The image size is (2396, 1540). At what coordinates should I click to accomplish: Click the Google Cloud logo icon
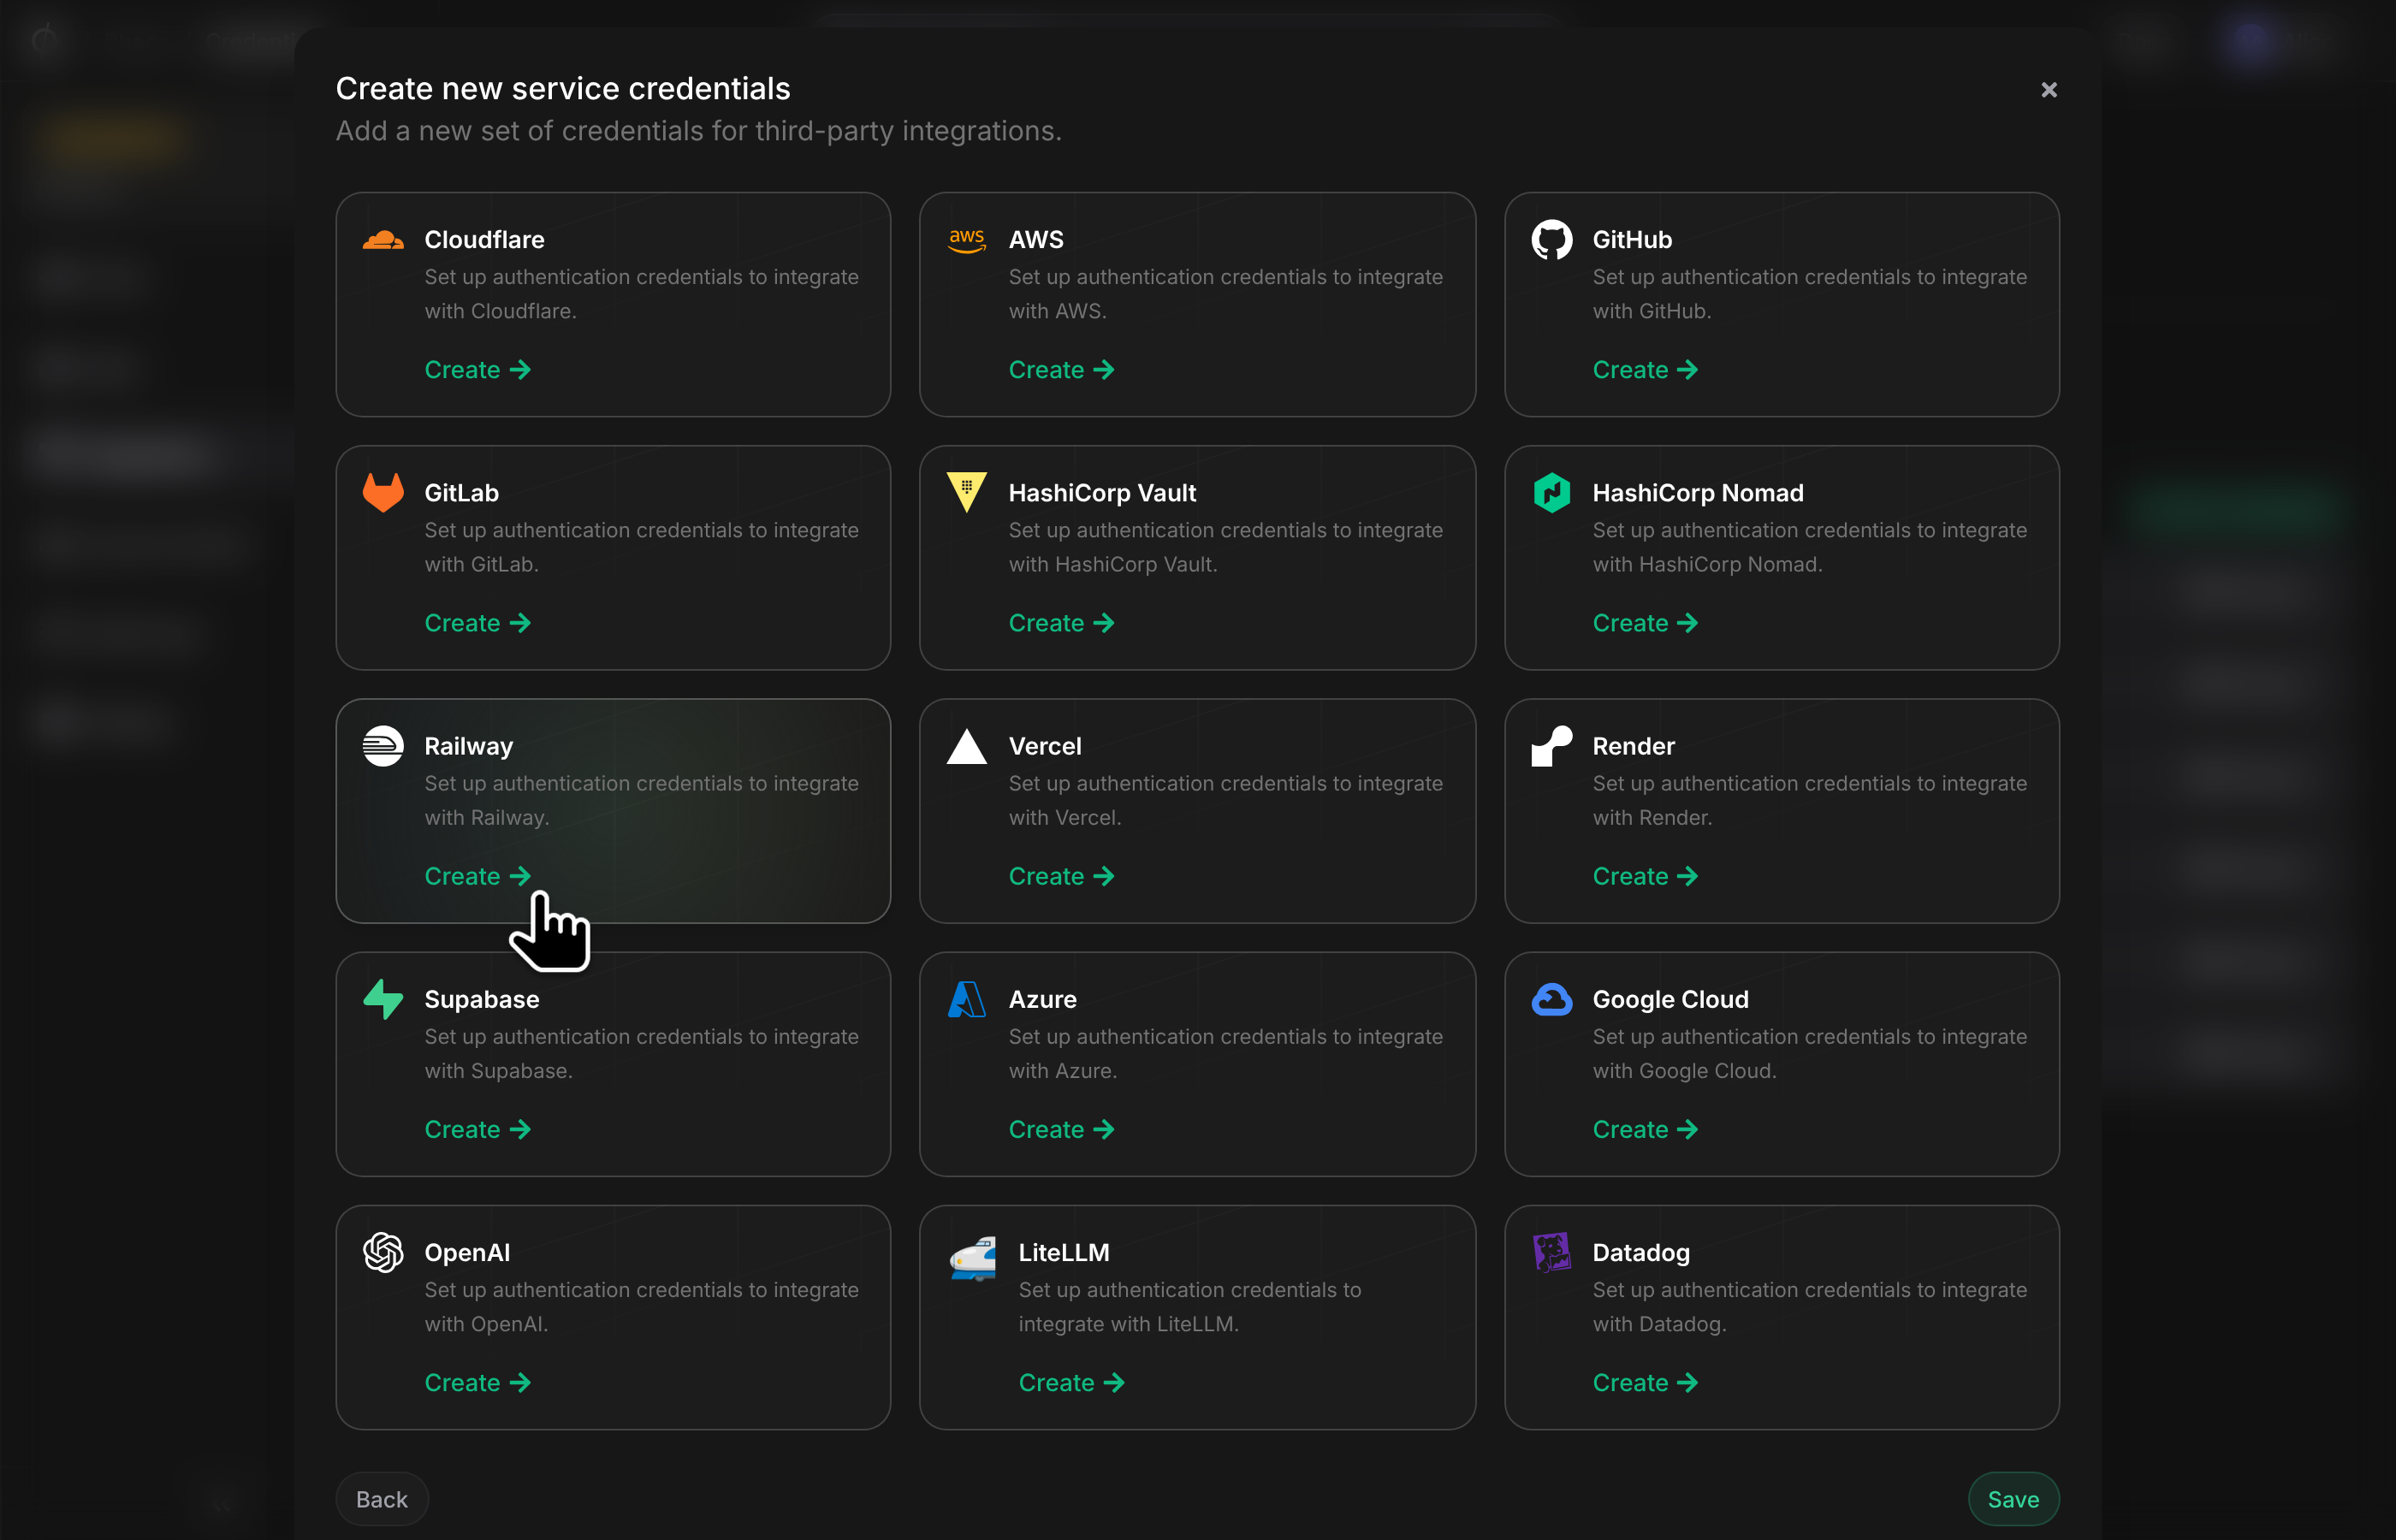(1552, 999)
